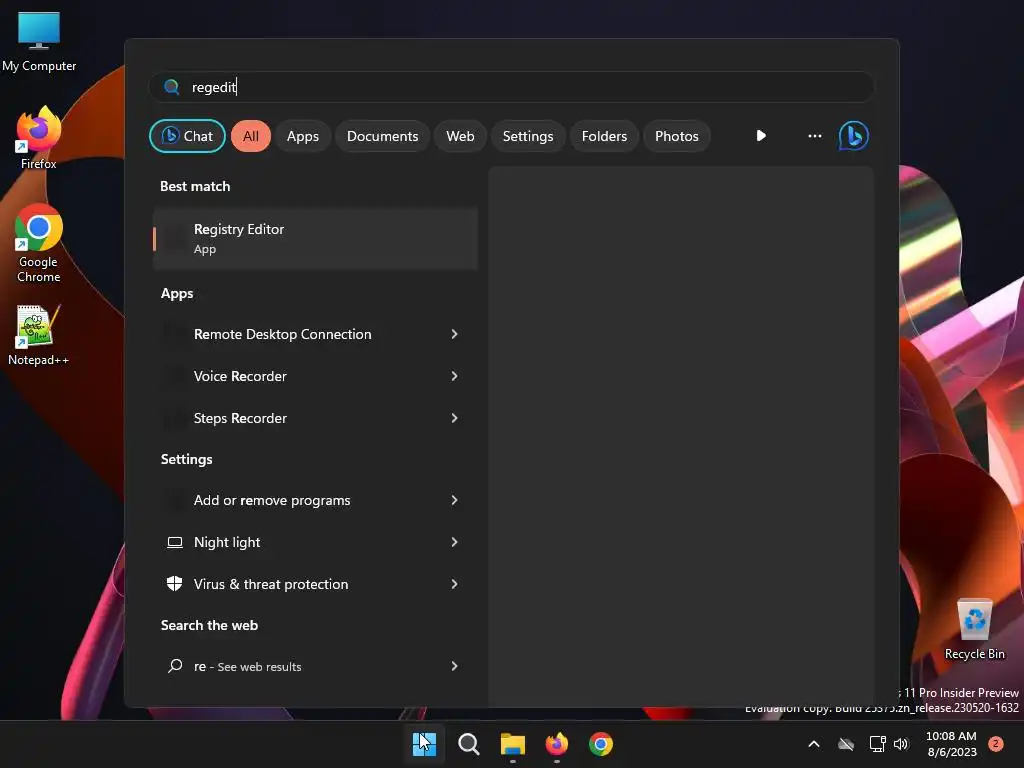Open Remote Desktop Connection result
This screenshot has width=1024, height=768.
[315, 334]
